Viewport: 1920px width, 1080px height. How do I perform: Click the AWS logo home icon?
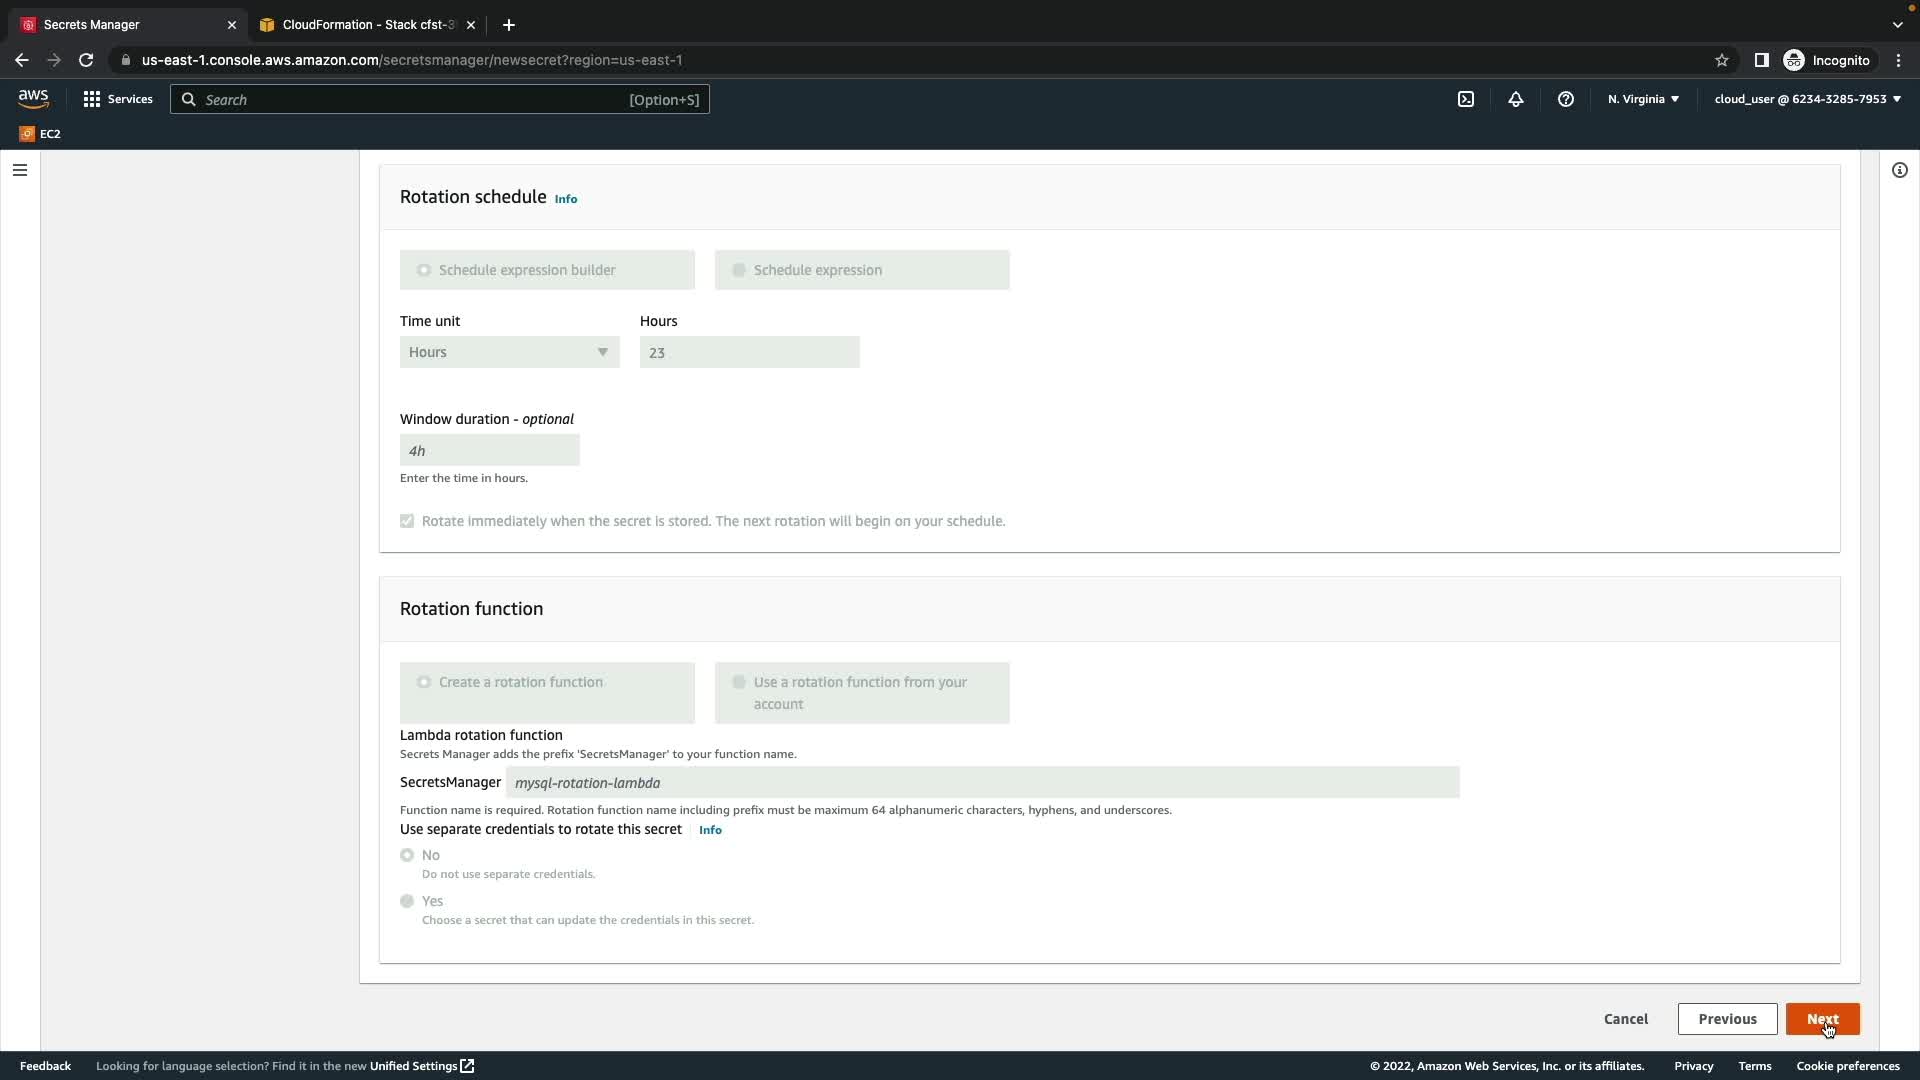pyautogui.click(x=33, y=98)
